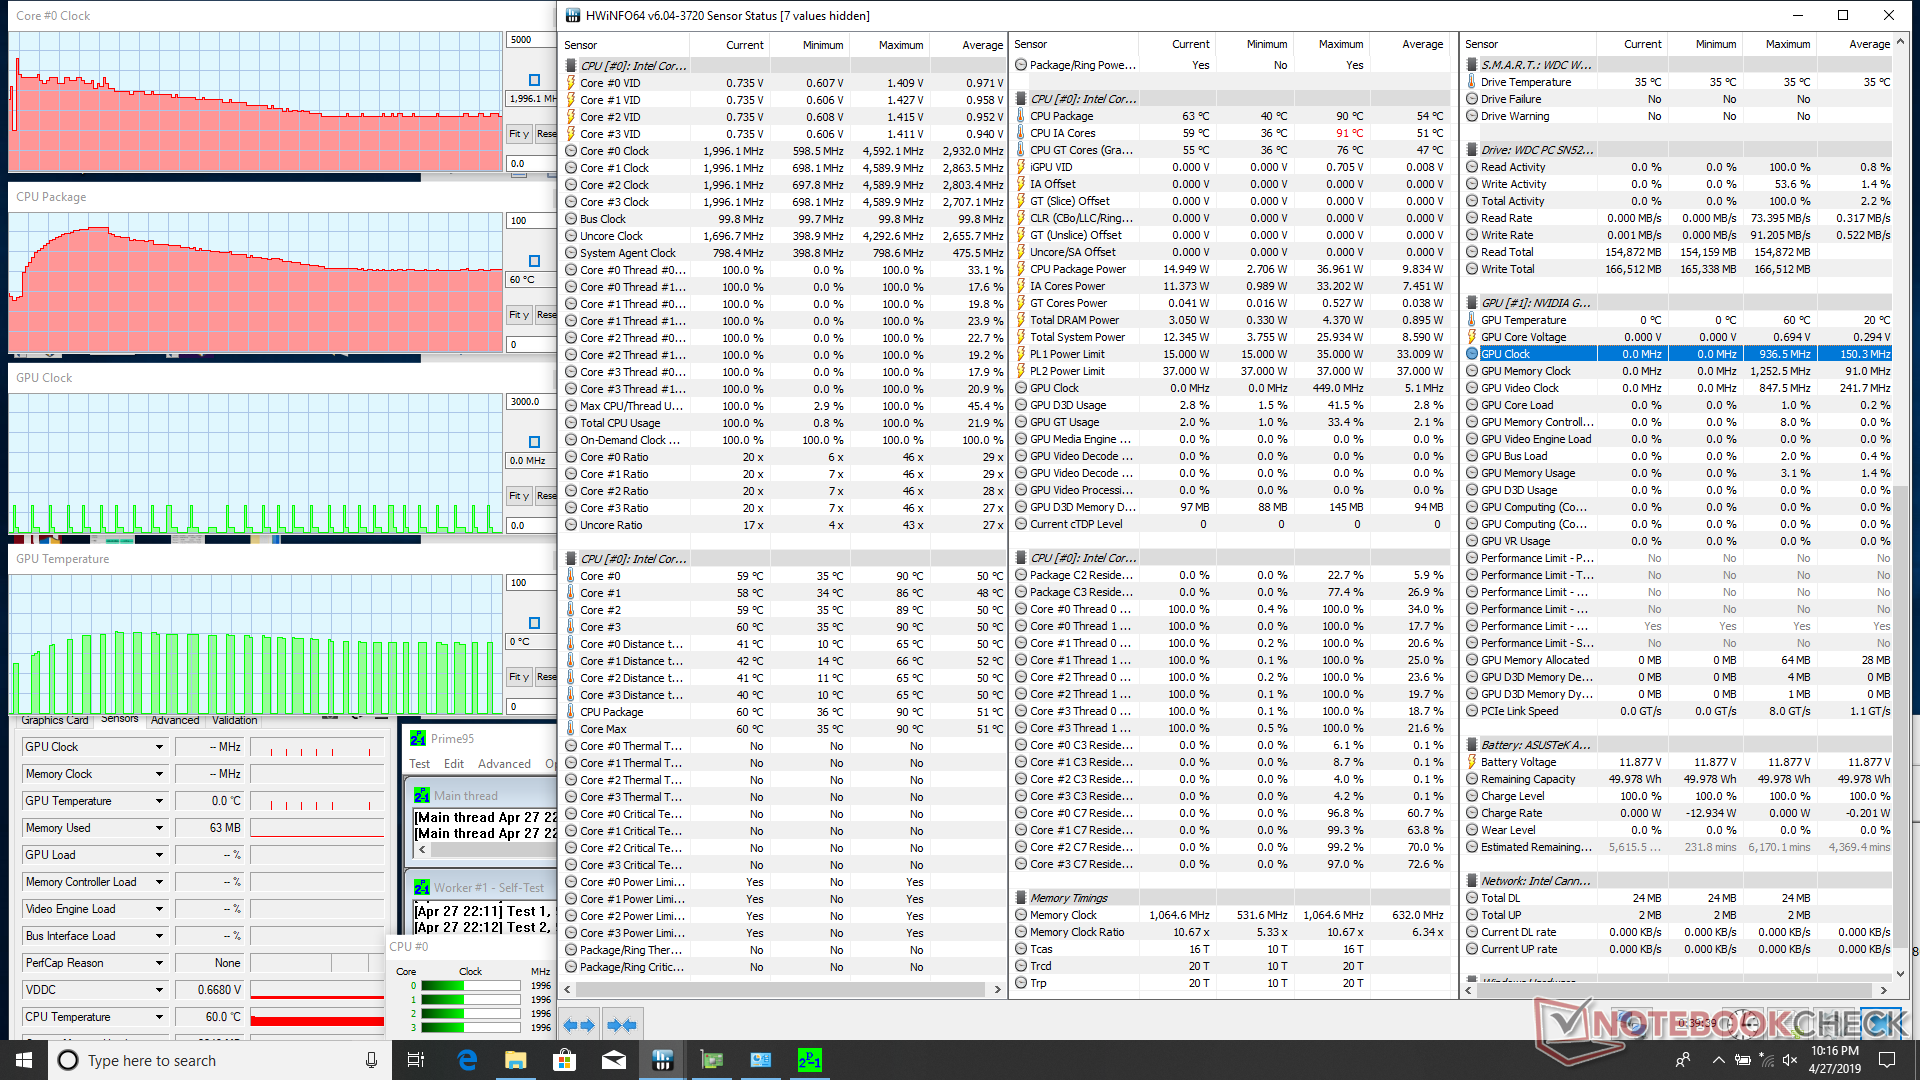The image size is (1920, 1080).
Task: Switch to Prime95 via taskbar icon
Action: [809, 1060]
